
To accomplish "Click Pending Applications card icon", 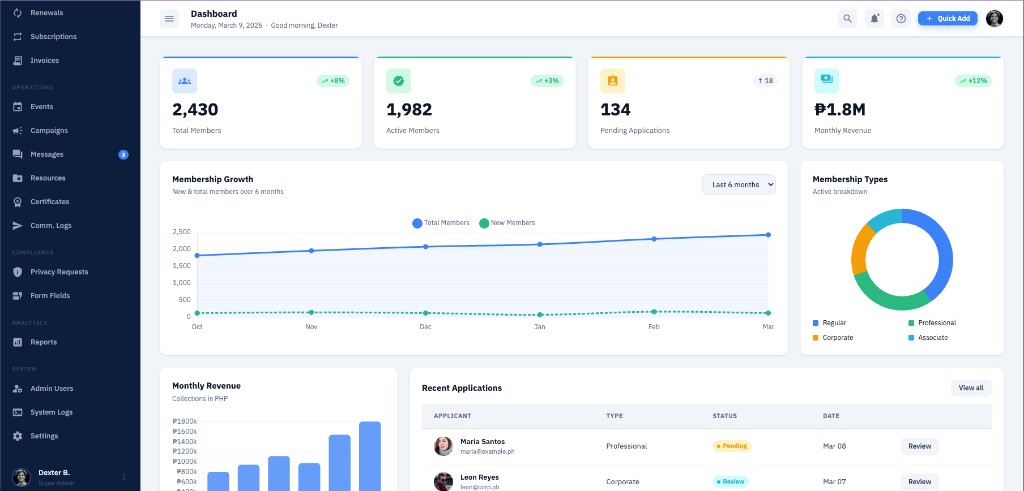I will [x=613, y=81].
